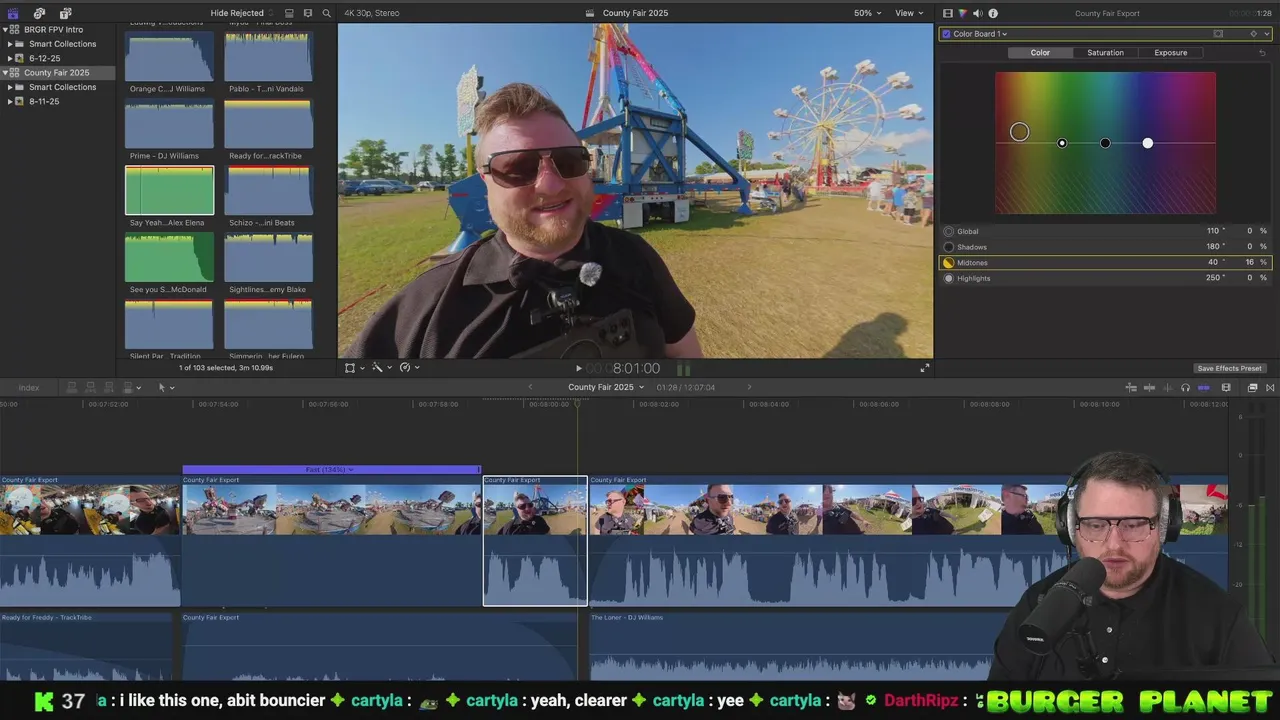Viewport: 1280px width, 720px height.
Task: Show the Video inspector icon
Action: click(948, 13)
